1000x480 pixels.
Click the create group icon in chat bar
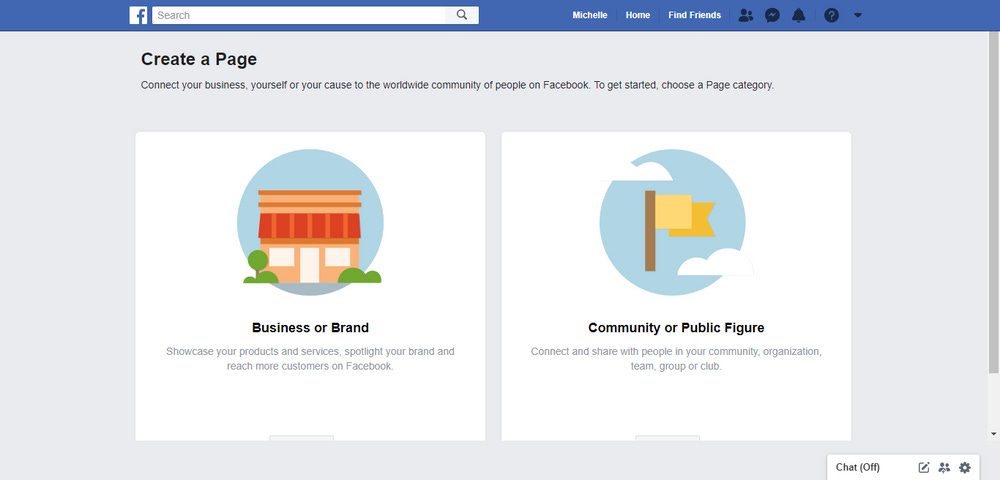(945, 467)
